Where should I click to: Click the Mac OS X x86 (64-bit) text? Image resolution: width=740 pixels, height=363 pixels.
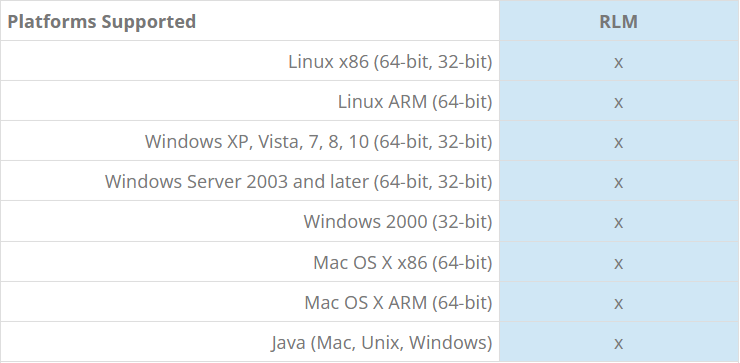pyautogui.click(x=403, y=262)
